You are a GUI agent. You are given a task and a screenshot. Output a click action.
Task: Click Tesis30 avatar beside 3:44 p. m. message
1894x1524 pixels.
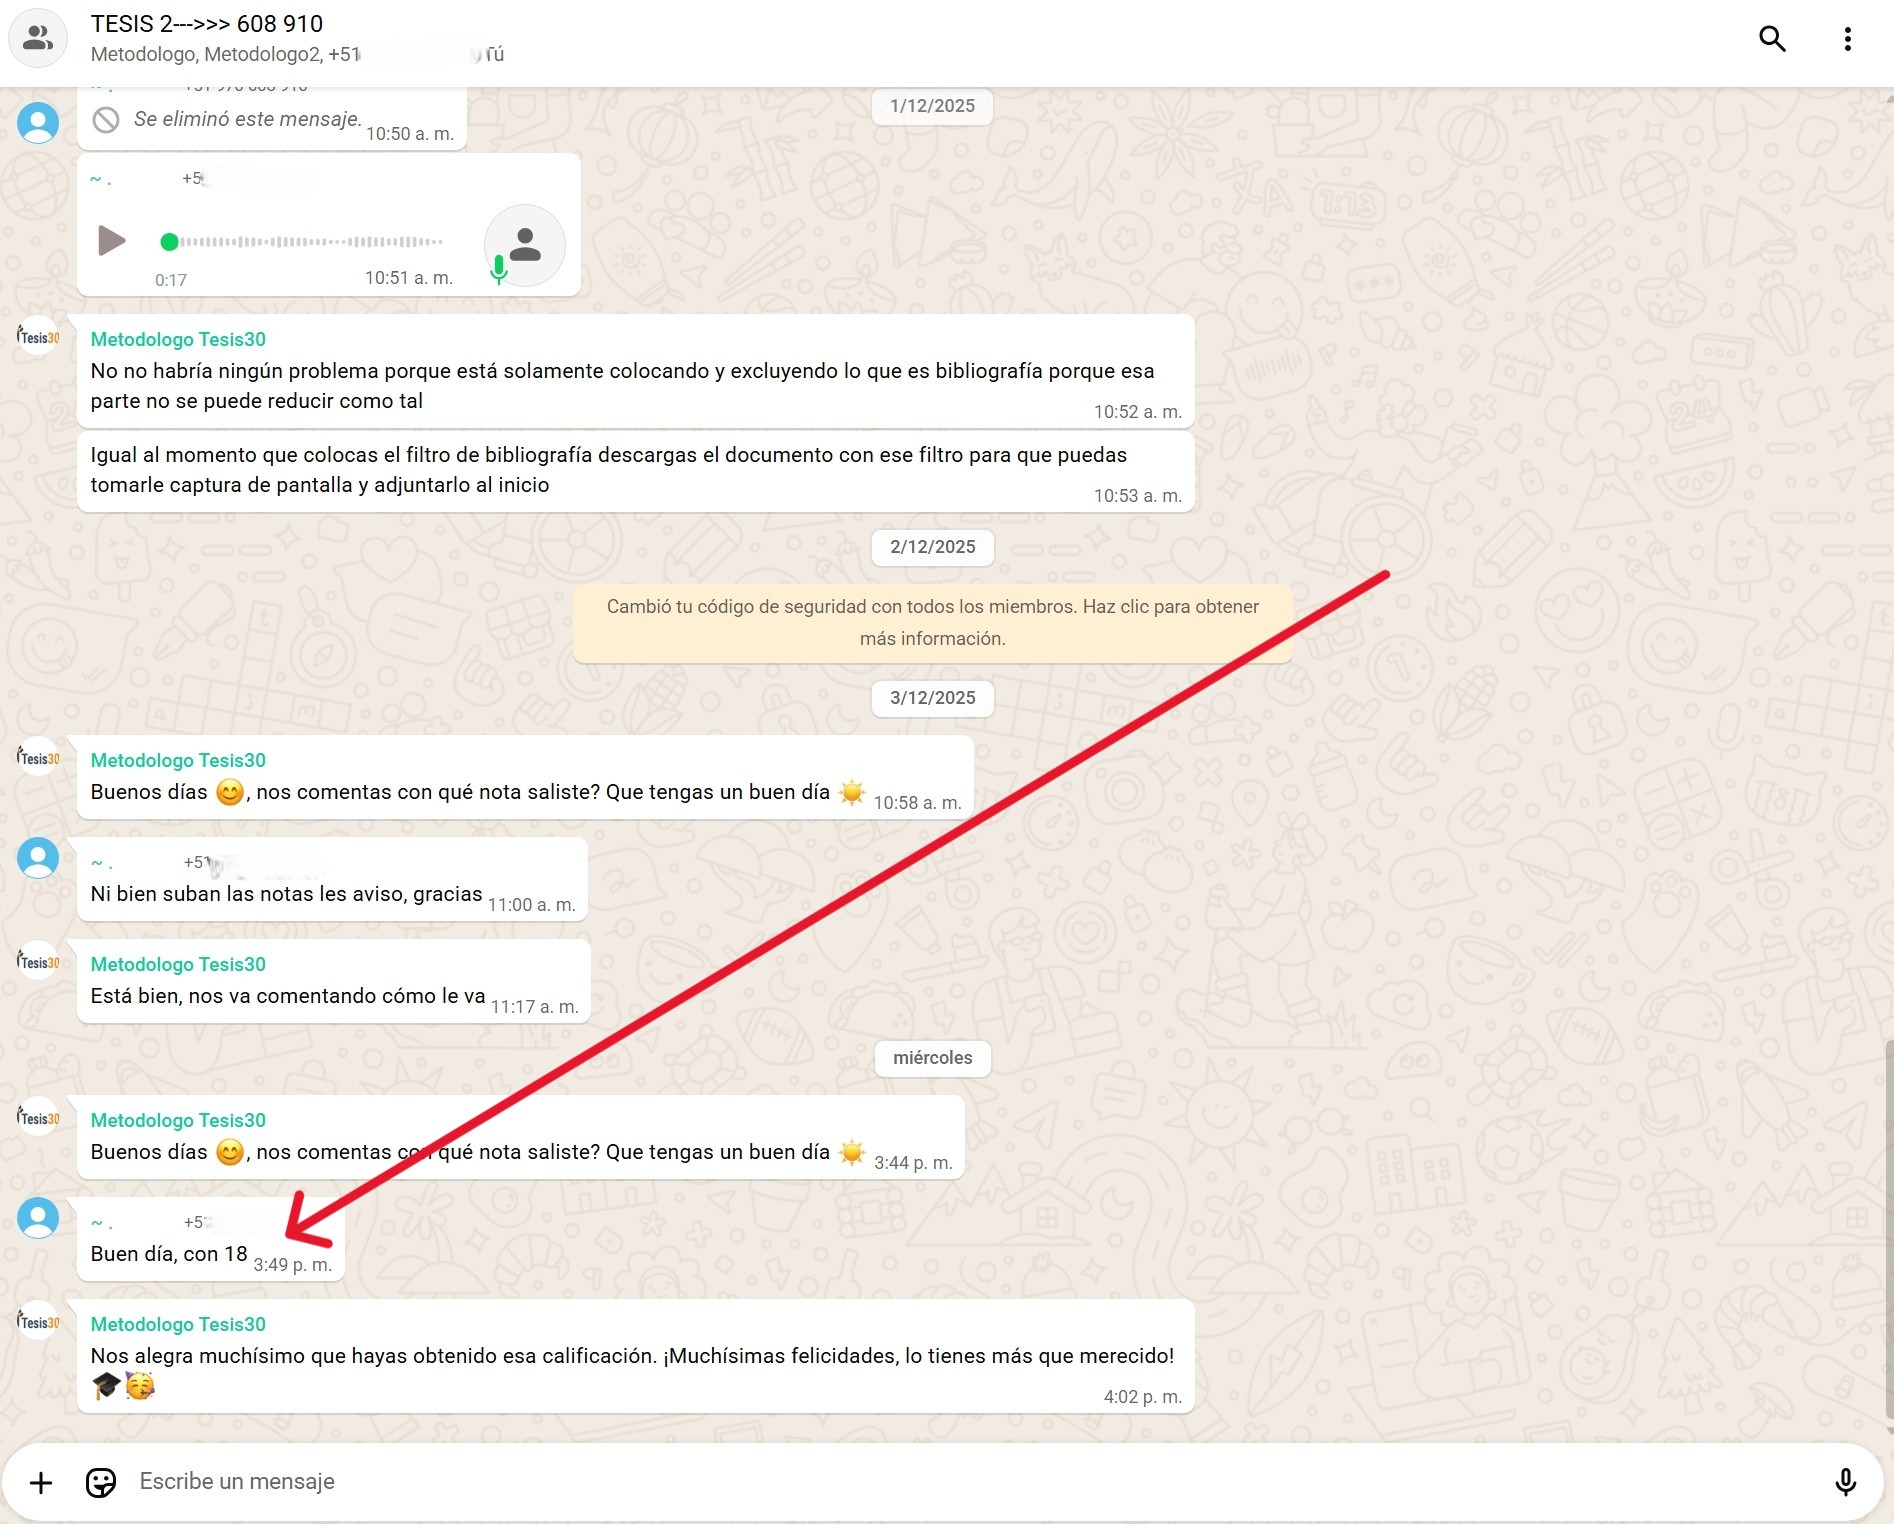pyautogui.click(x=38, y=1118)
